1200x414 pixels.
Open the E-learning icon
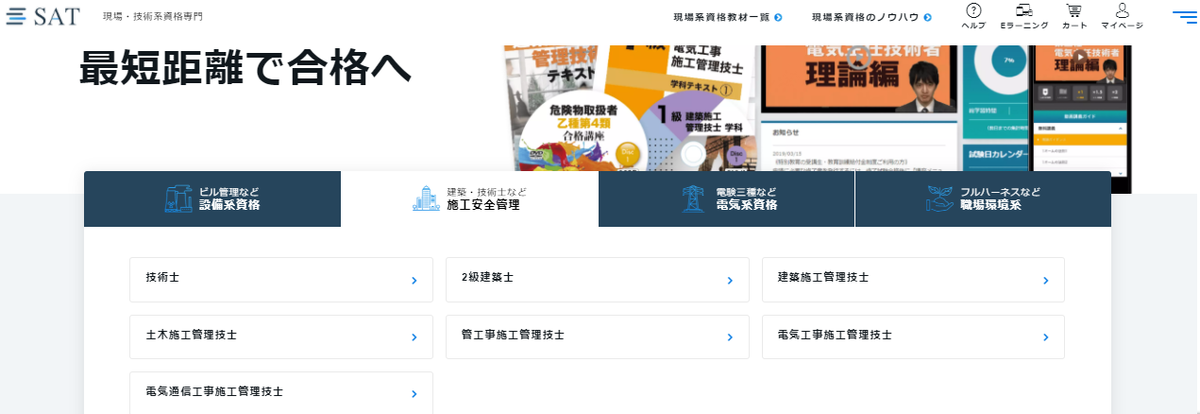tap(1024, 16)
